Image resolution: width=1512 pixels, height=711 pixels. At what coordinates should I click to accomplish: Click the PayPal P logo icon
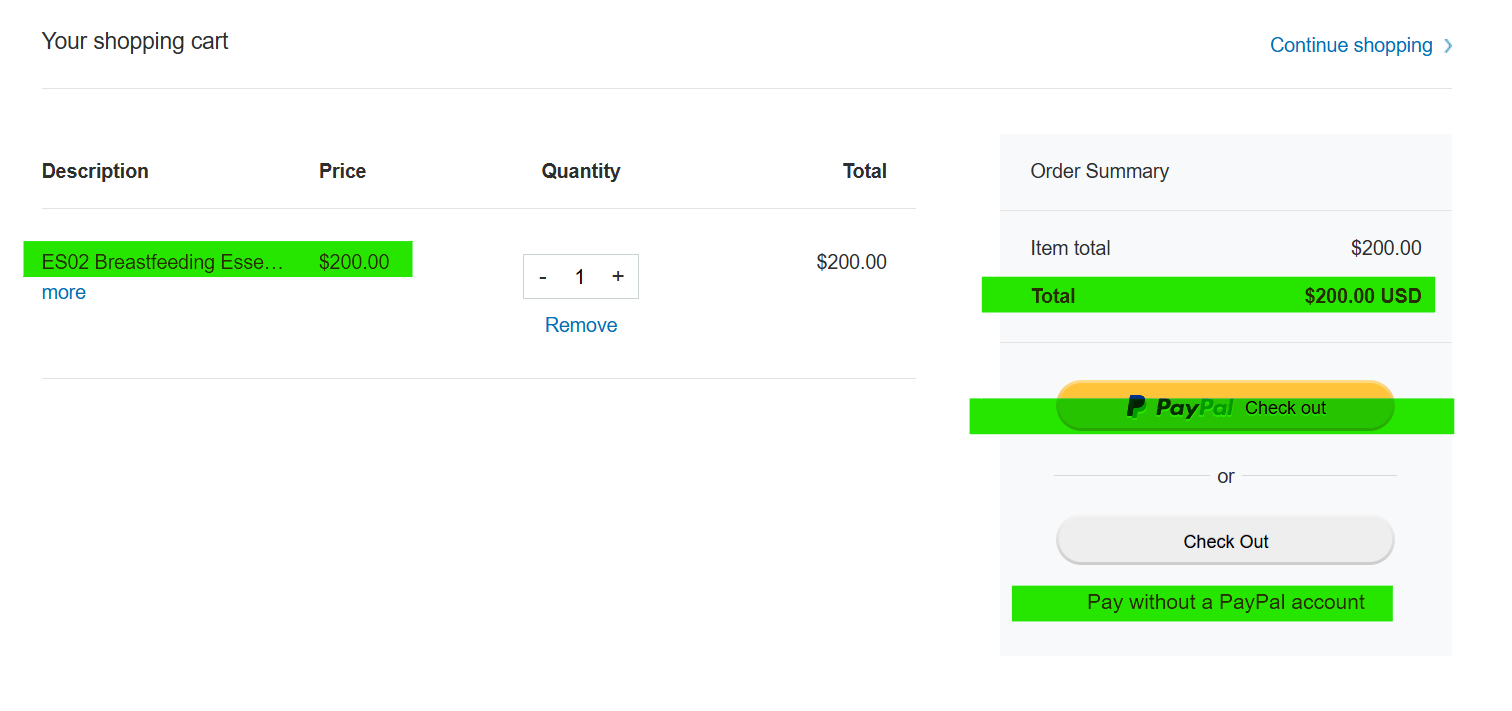point(1136,407)
